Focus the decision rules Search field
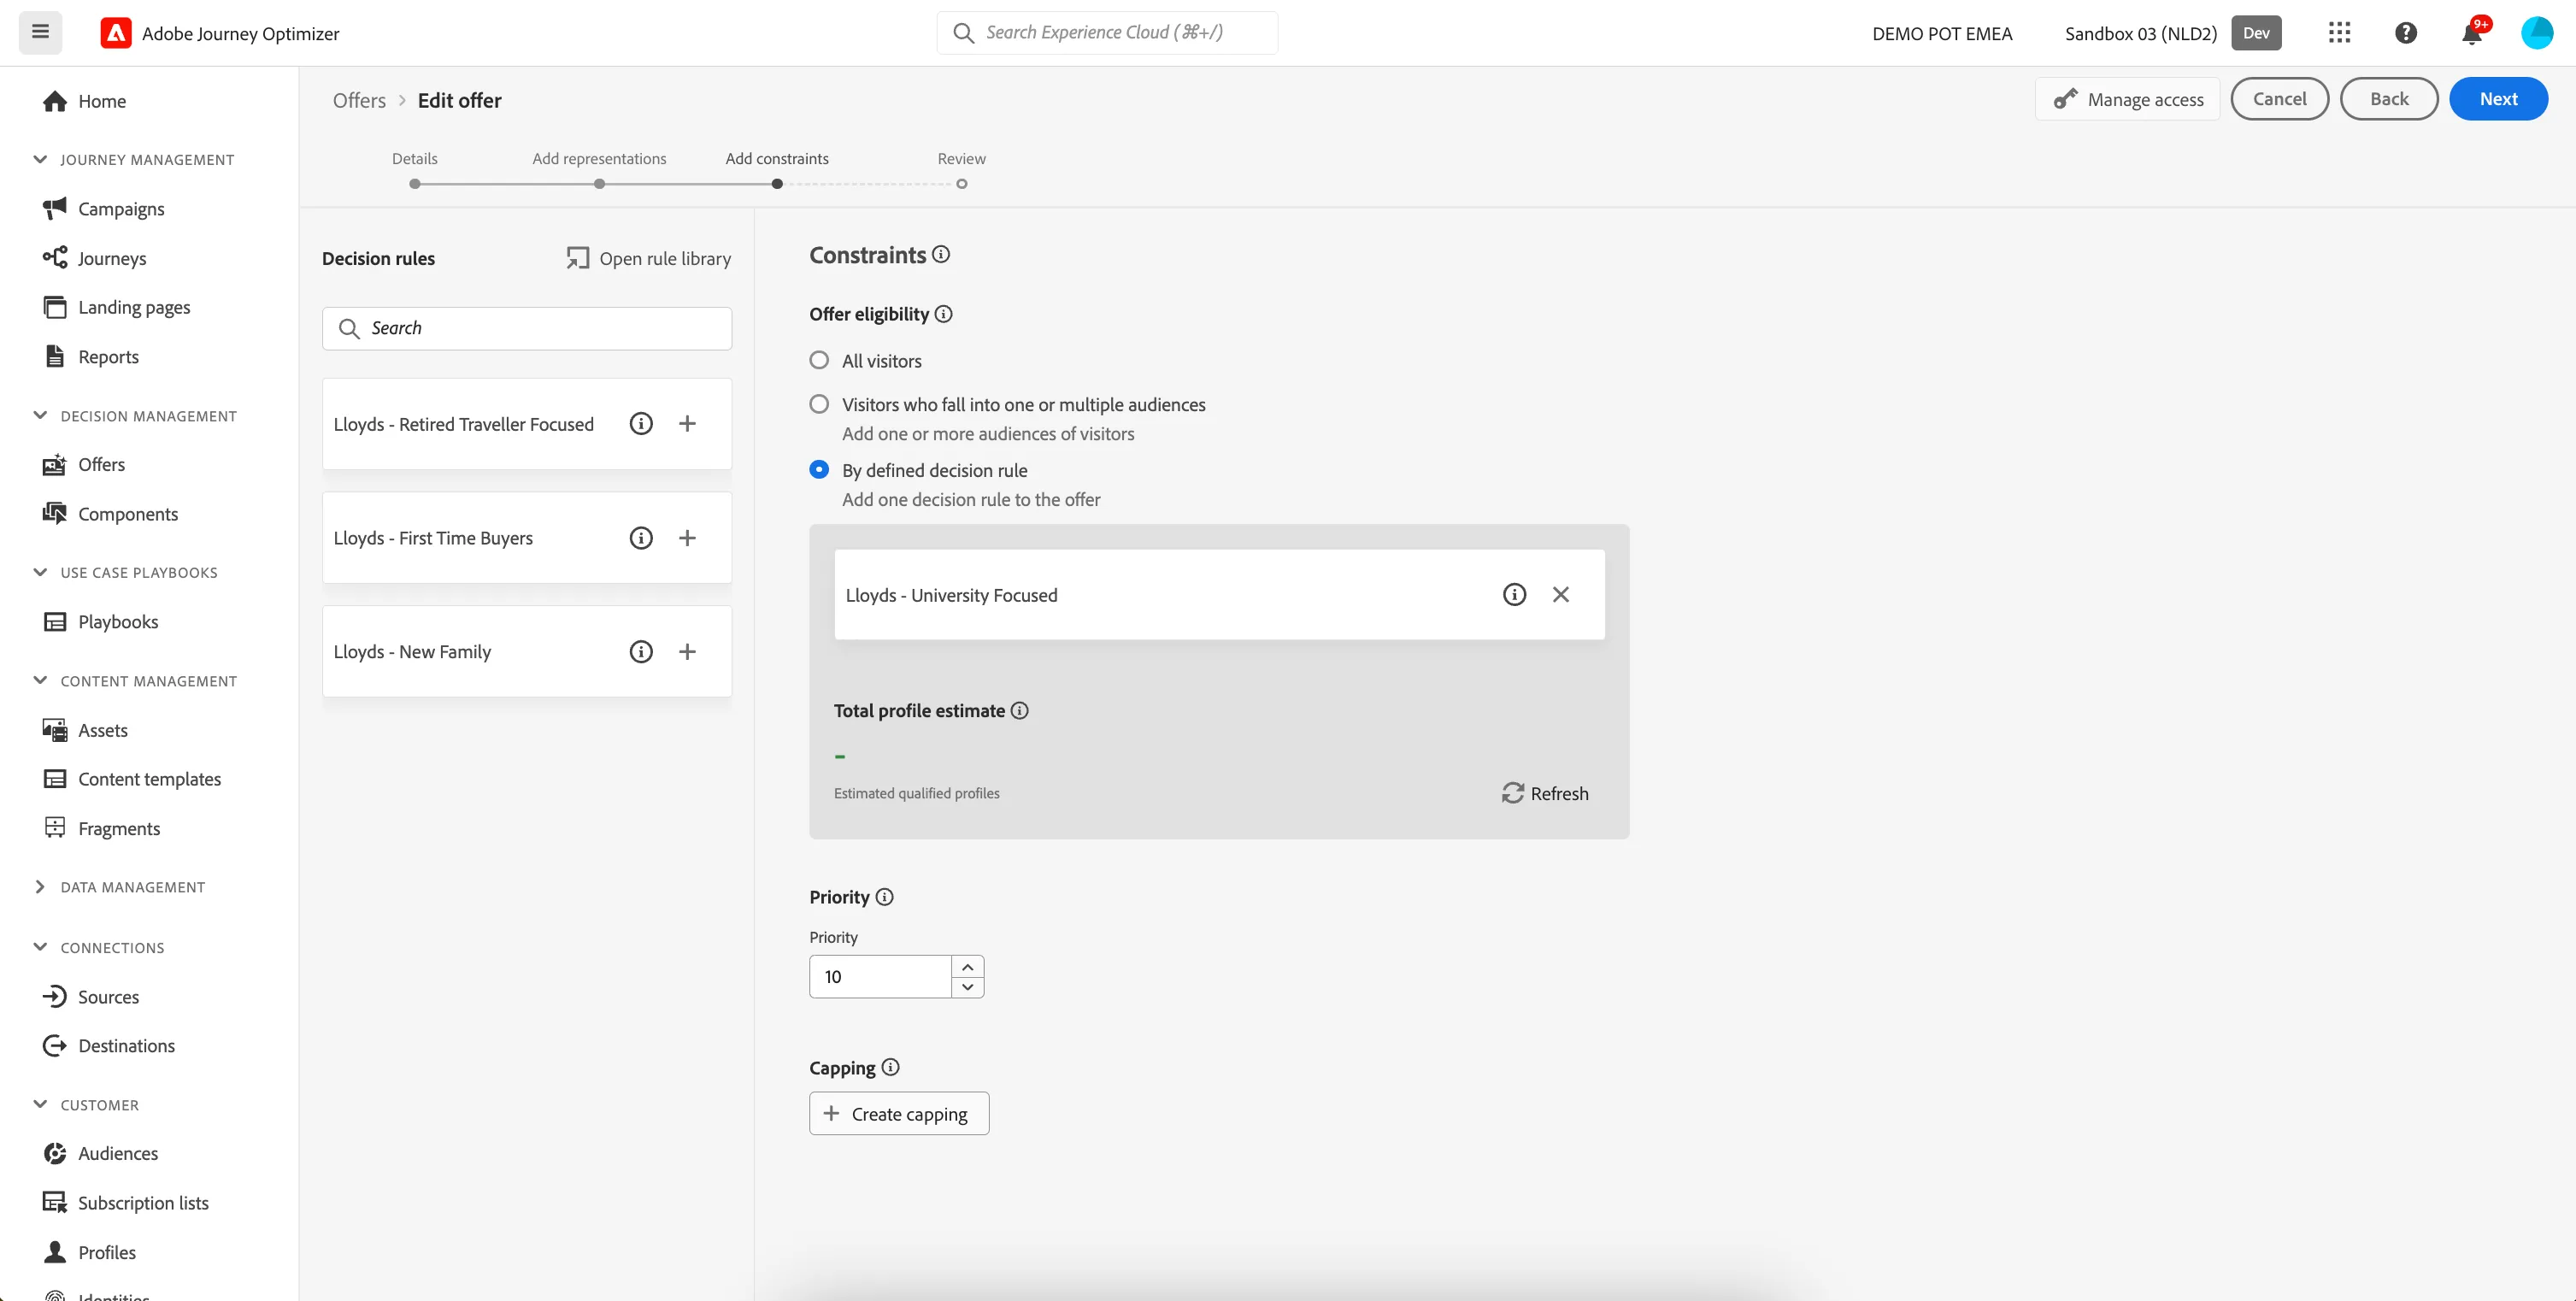2576x1301 pixels. tap(527, 328)
